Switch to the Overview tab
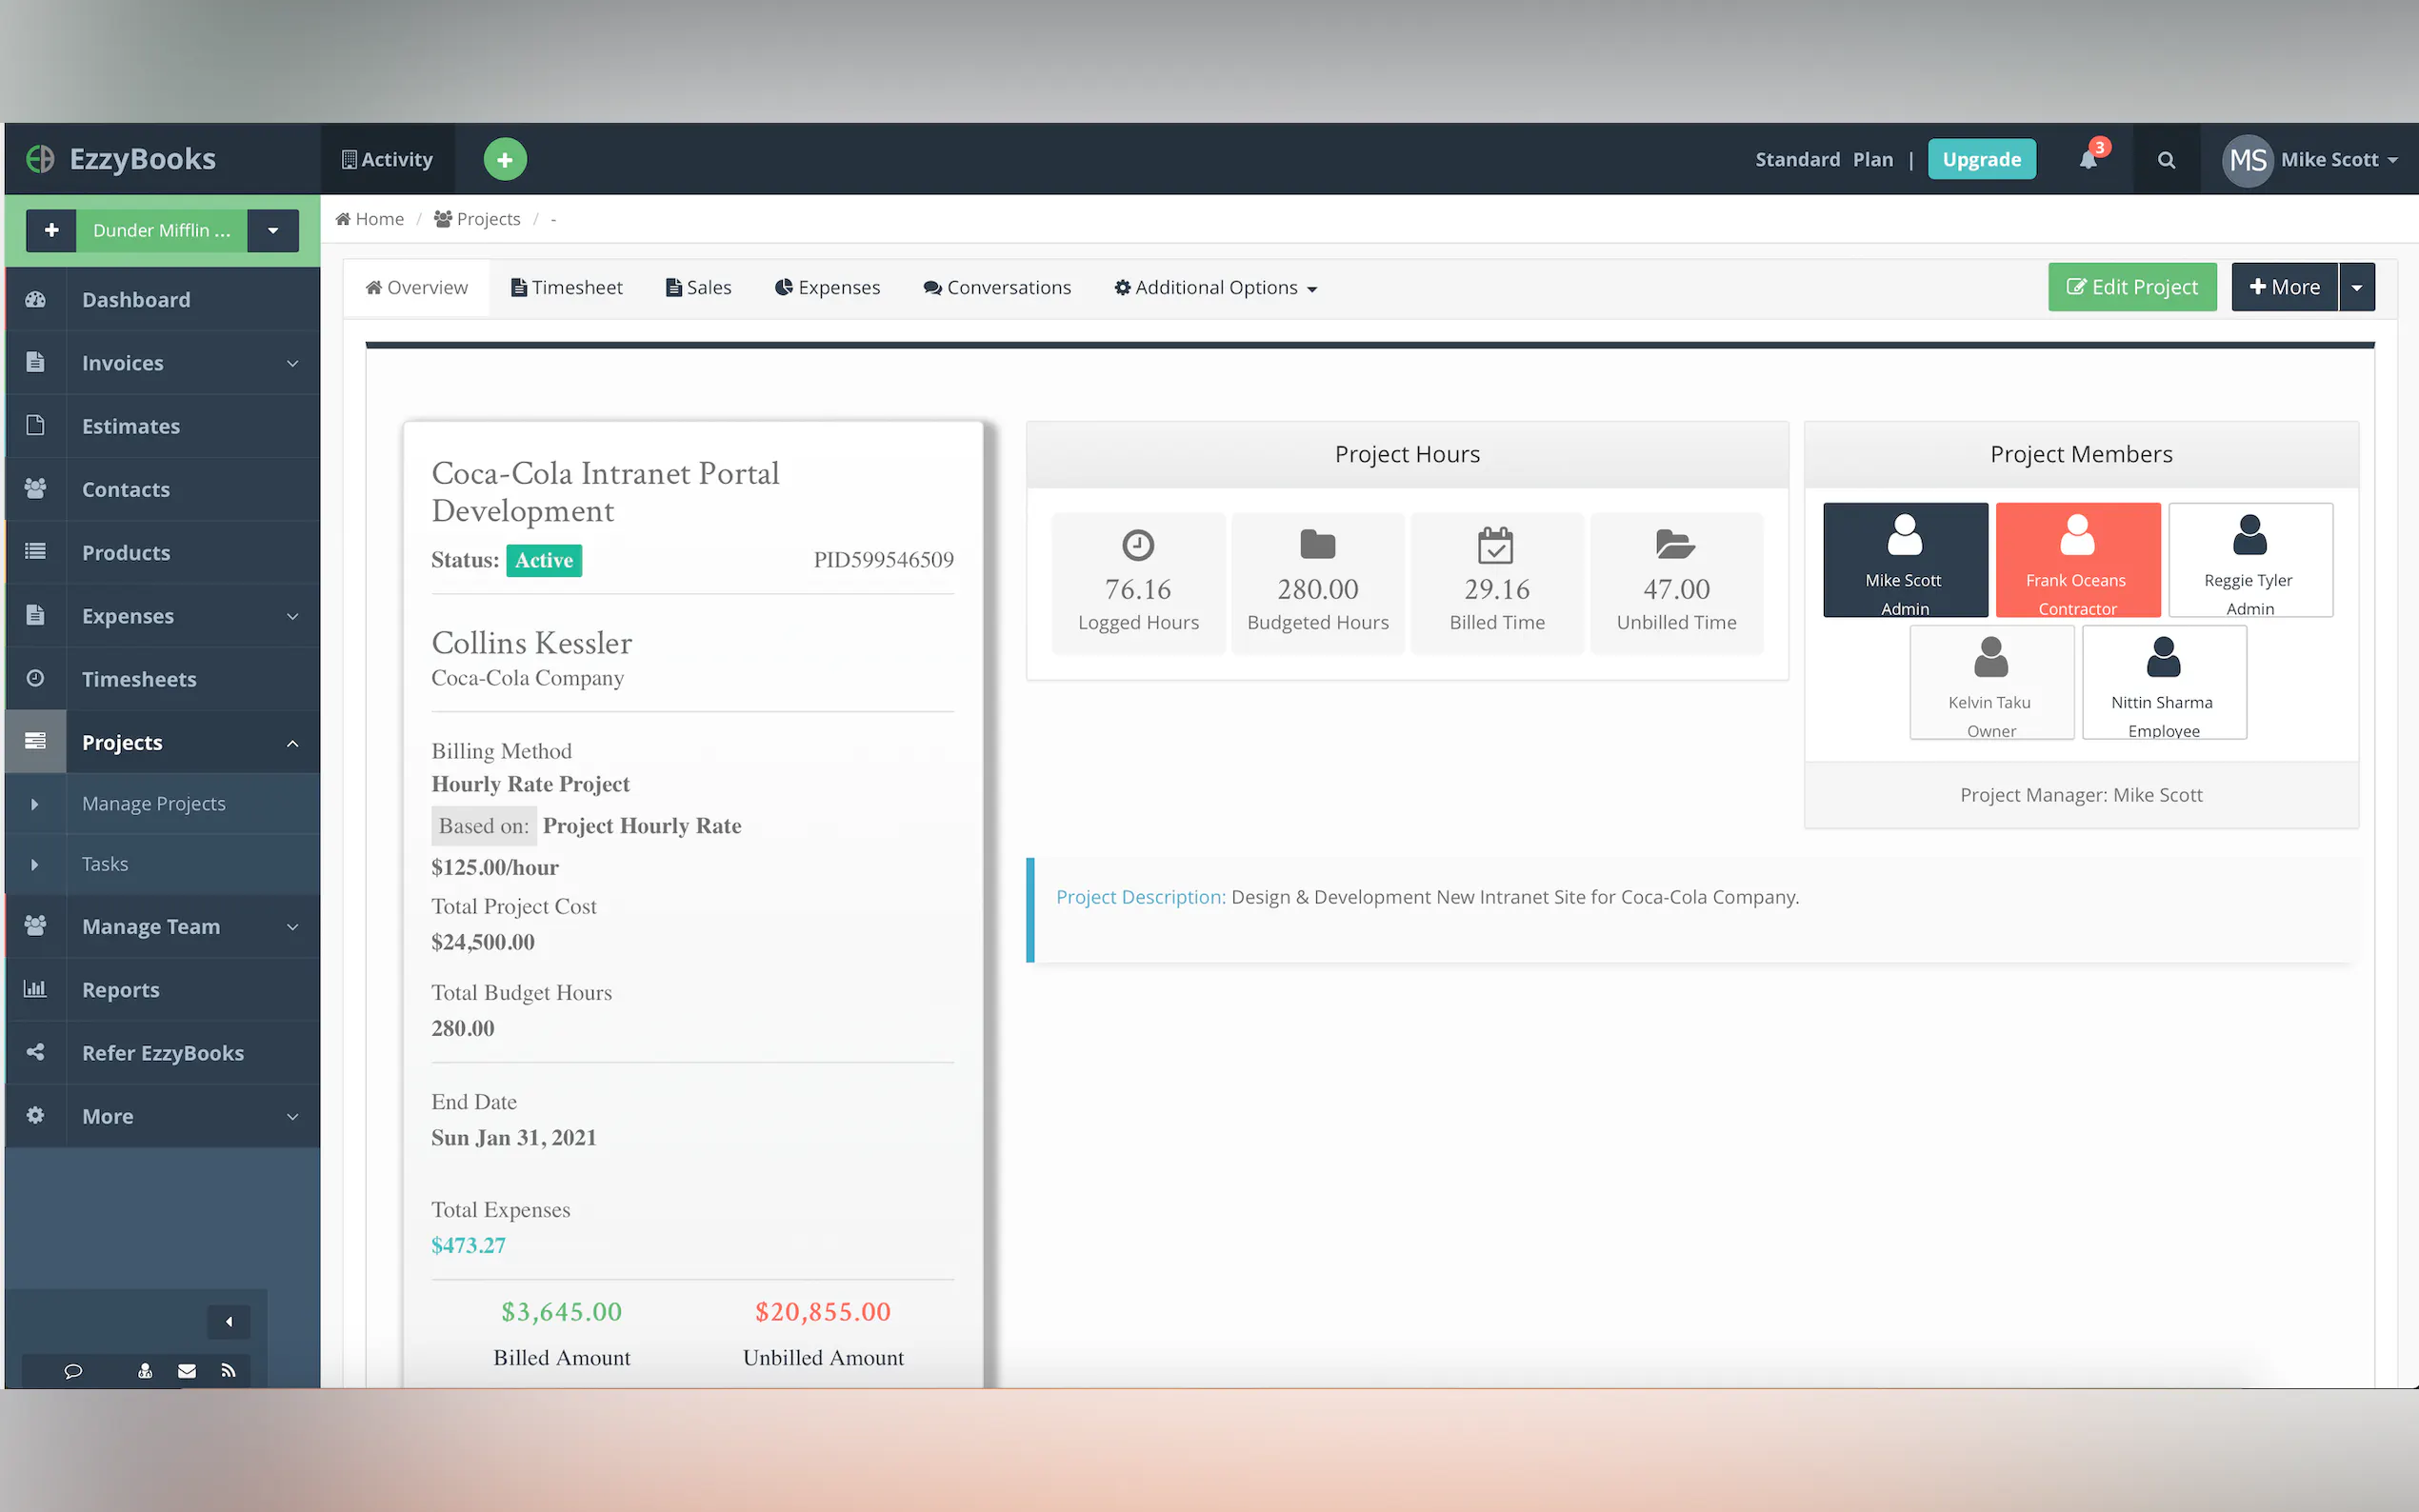The width and height of the screenshot is (2419, 1512). tap(417, 288)
